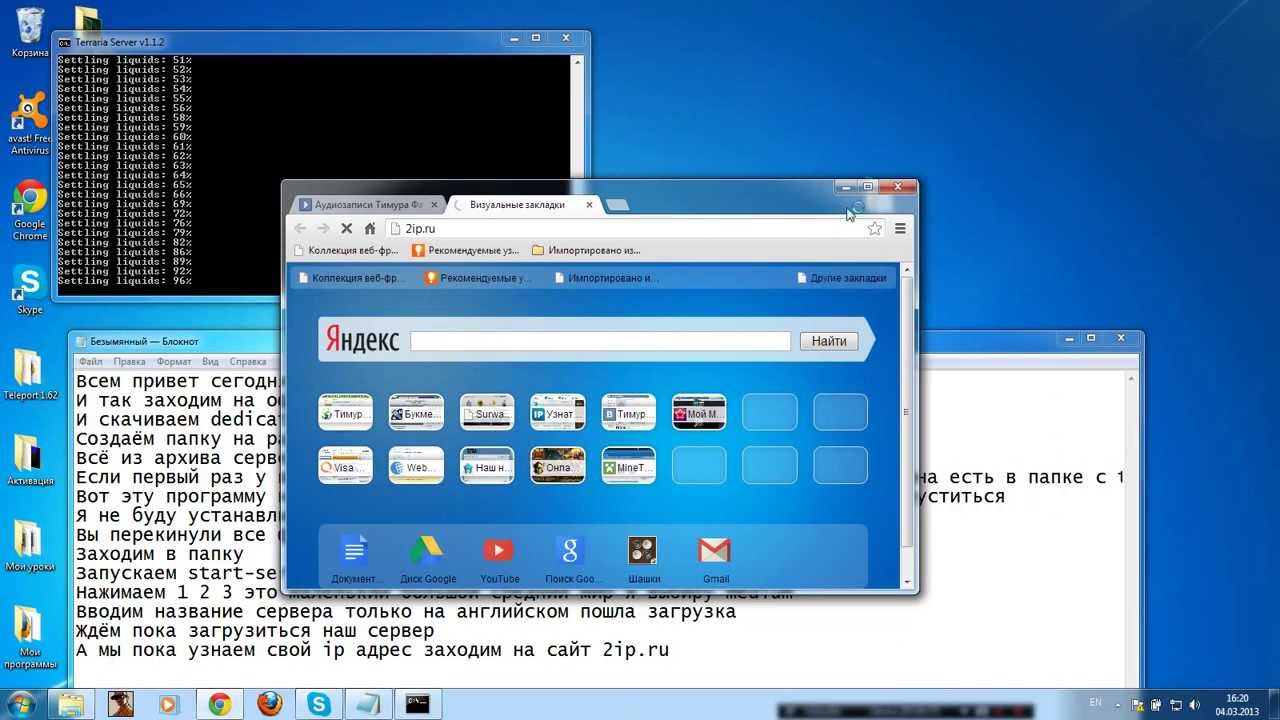Screen dimensions: 1280x720
Task: Open the Узнат... visual bookmark tile
Action: [x=558, y=412]
